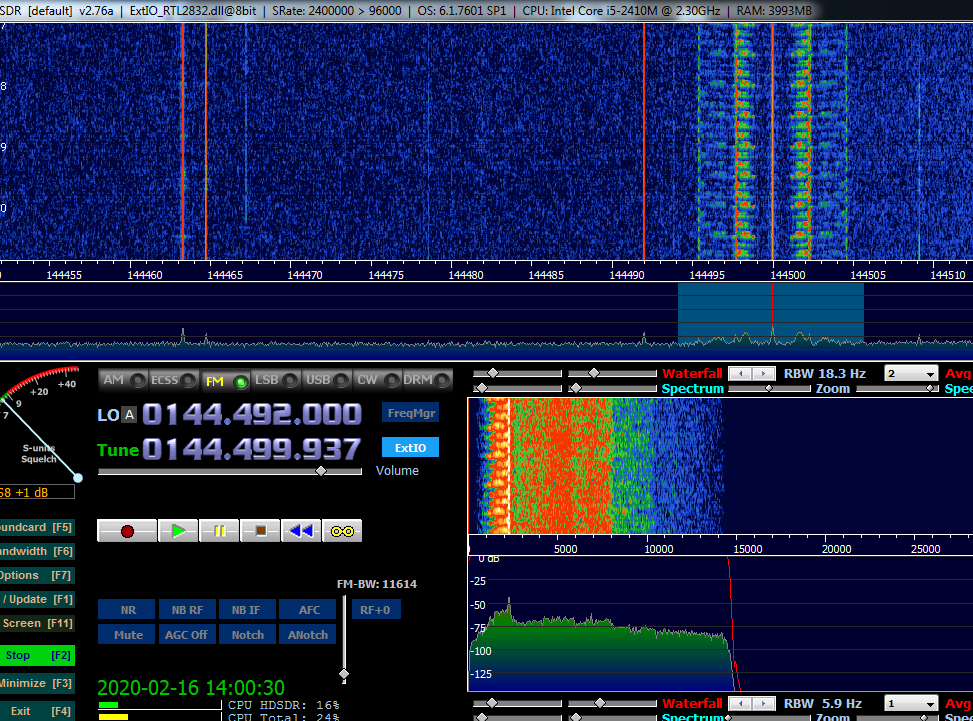973x721 pixels.
Task: Open the Avg dropdown showing 2
Action: [x=910, y=374]
